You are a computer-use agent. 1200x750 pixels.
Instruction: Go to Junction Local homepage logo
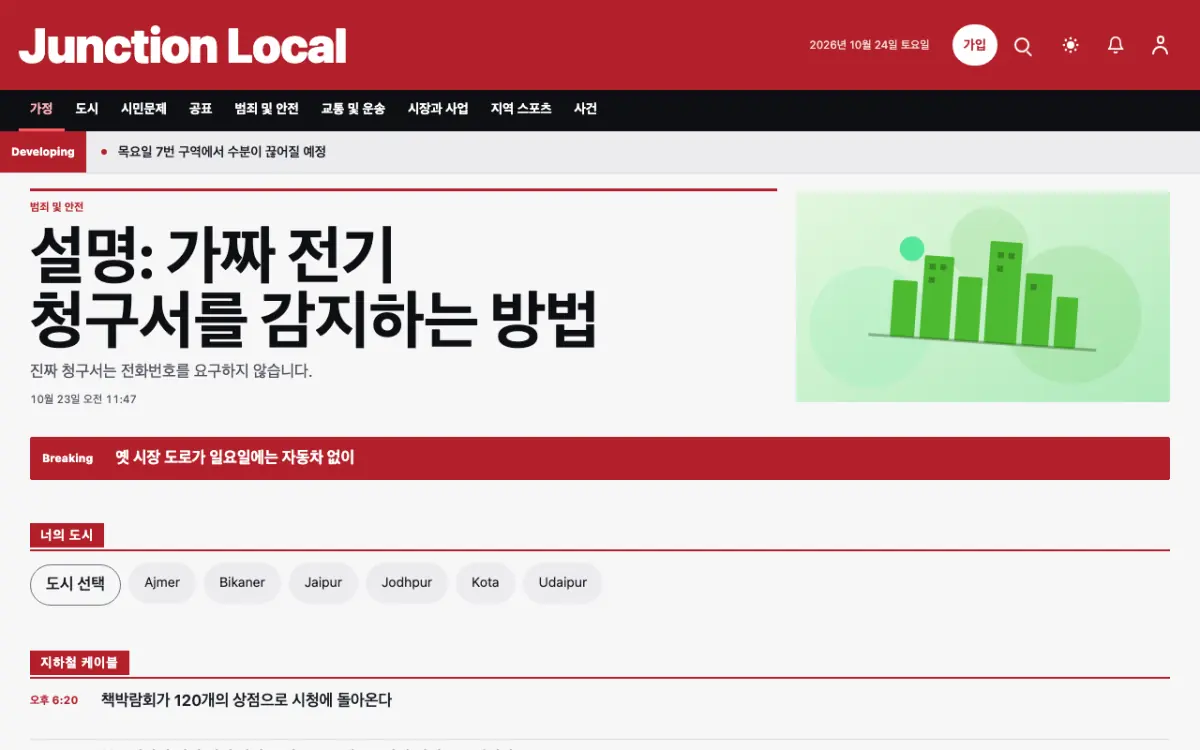tap(183, 46)
